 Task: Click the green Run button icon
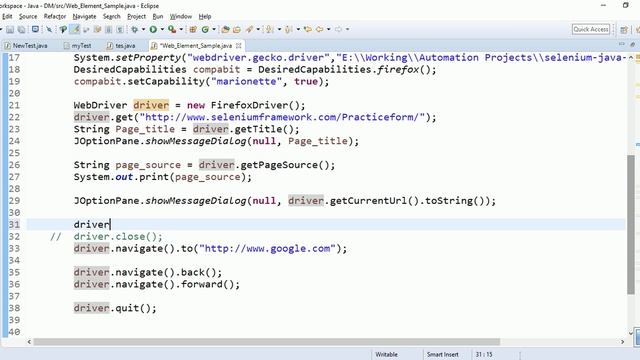[x=153, y=29]
